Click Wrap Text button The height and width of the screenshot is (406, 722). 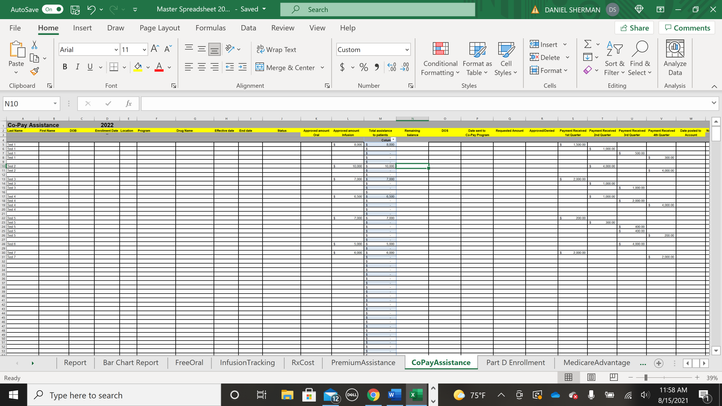276,49
